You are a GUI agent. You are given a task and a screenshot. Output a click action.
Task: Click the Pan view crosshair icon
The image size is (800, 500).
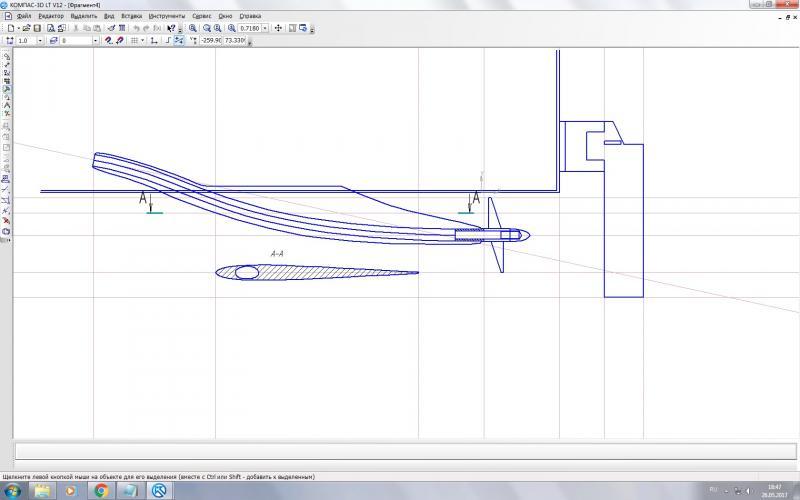point(278,28)
